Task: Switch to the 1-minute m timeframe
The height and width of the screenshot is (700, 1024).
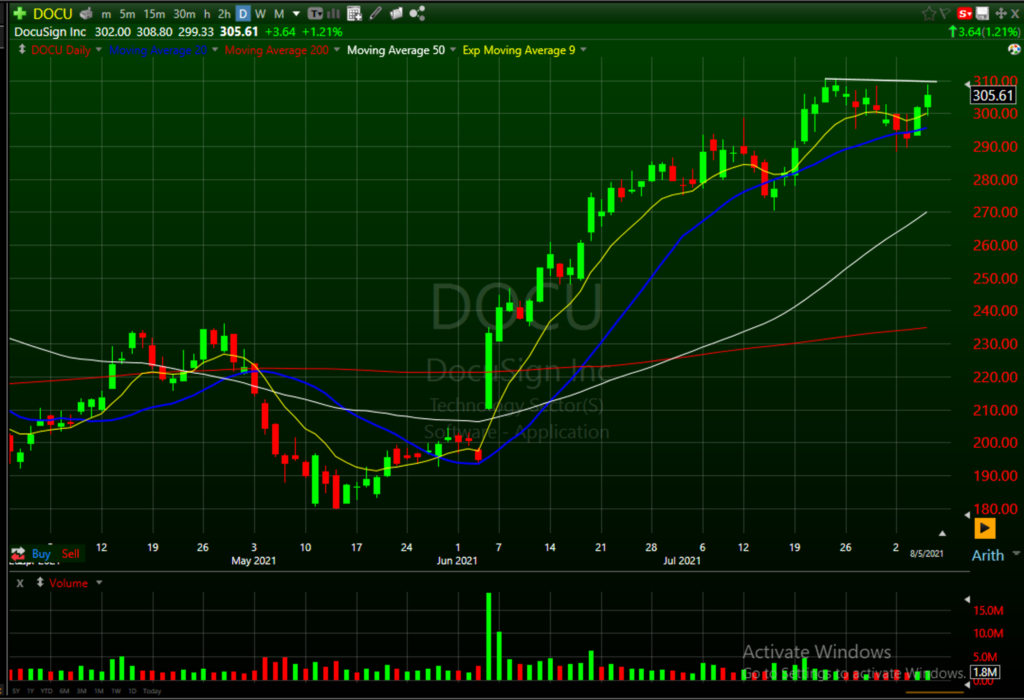Action: [106, 14]
